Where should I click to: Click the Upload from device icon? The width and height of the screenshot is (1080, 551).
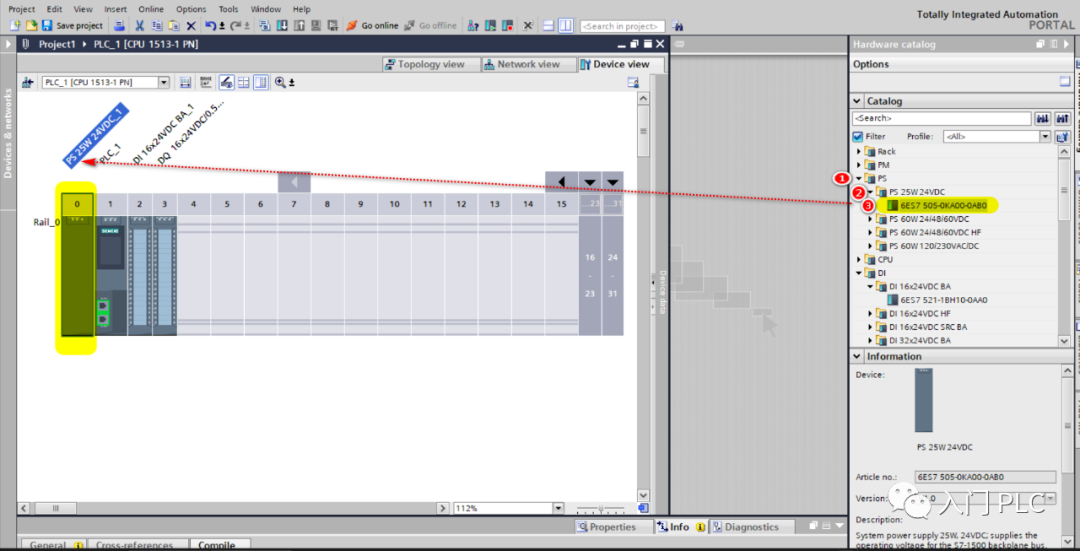pyautogui.click(x=298, y=25)
